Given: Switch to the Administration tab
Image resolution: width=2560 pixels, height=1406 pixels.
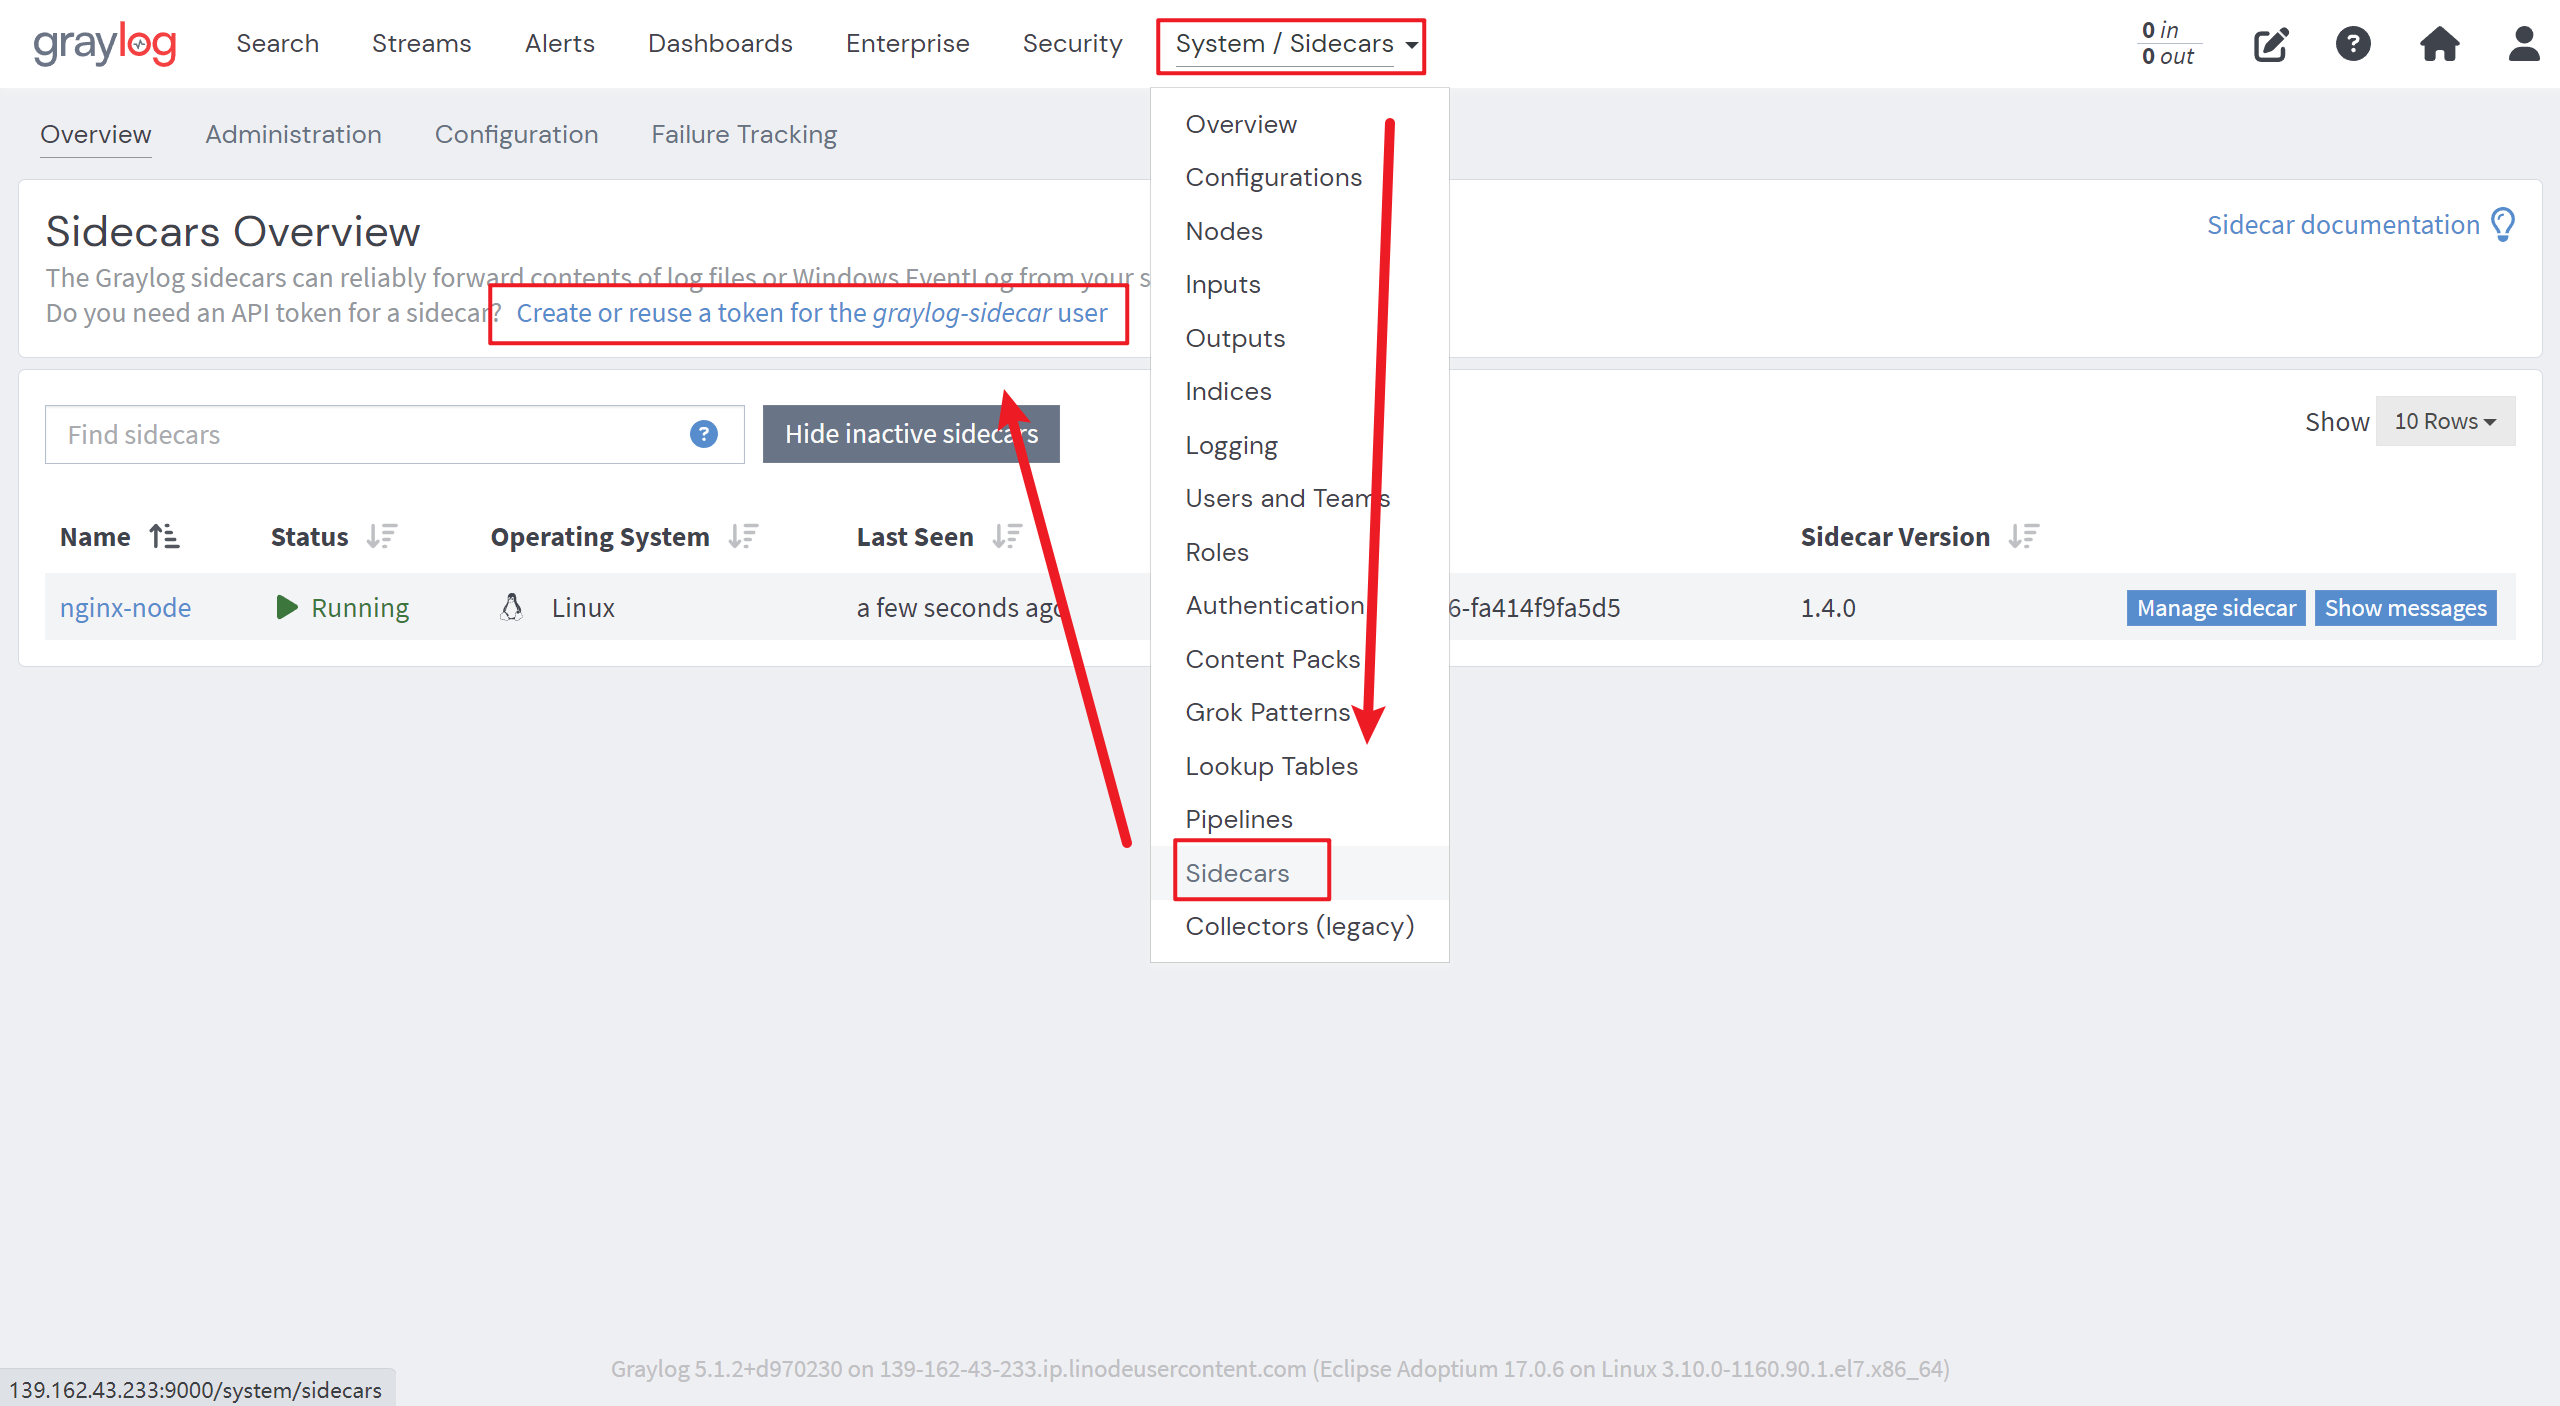Looking at the screenshot, I should pyautogui.click(x=293, y=134).
